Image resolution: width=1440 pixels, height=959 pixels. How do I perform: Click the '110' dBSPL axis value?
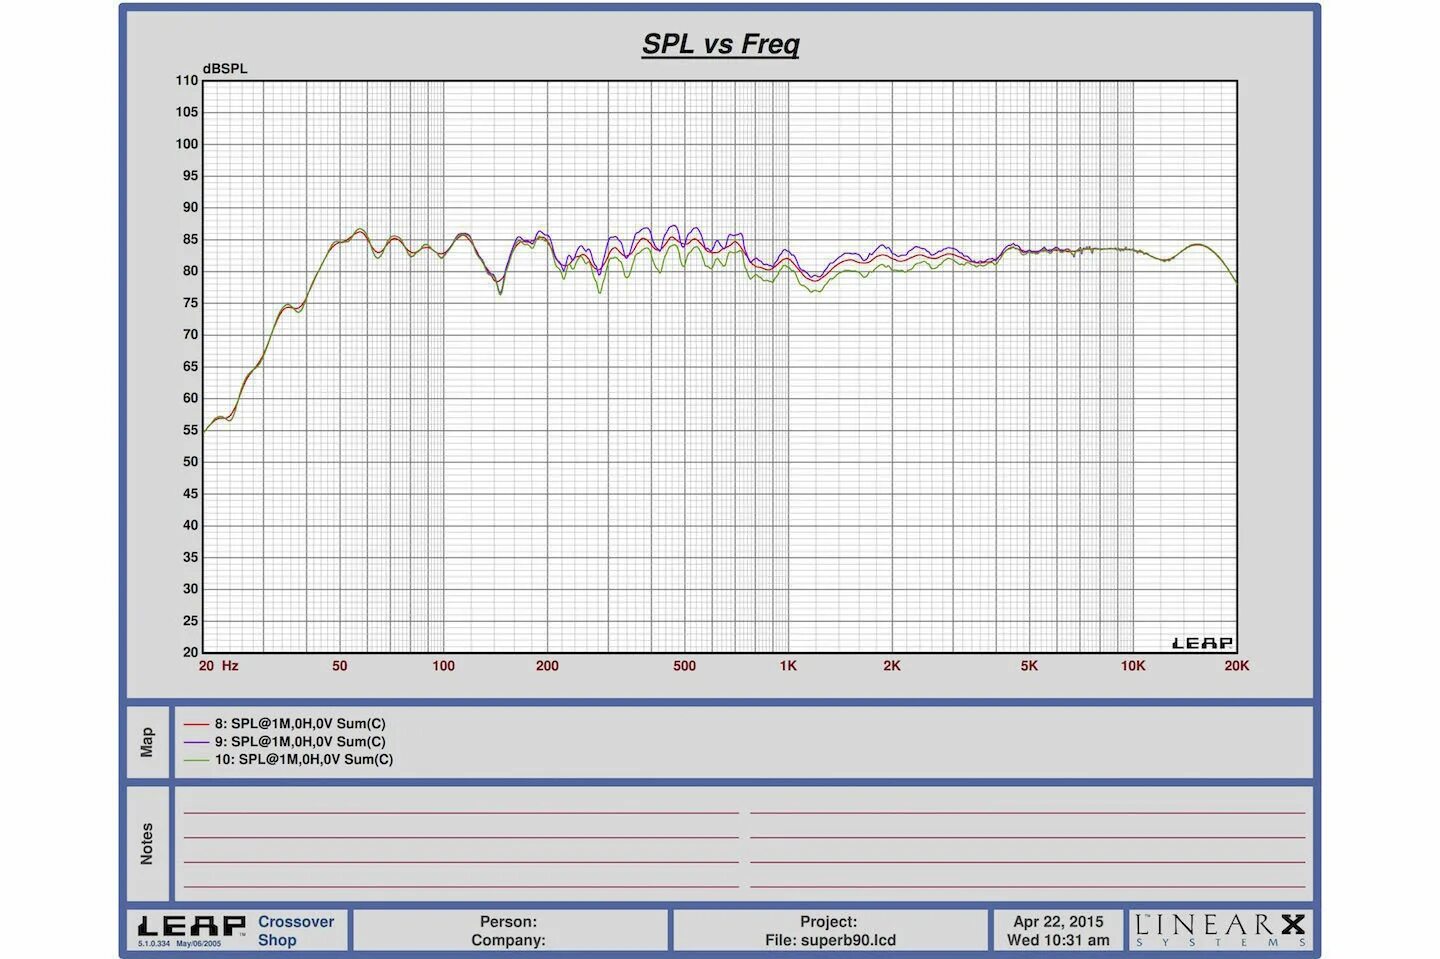coord(187,81)
